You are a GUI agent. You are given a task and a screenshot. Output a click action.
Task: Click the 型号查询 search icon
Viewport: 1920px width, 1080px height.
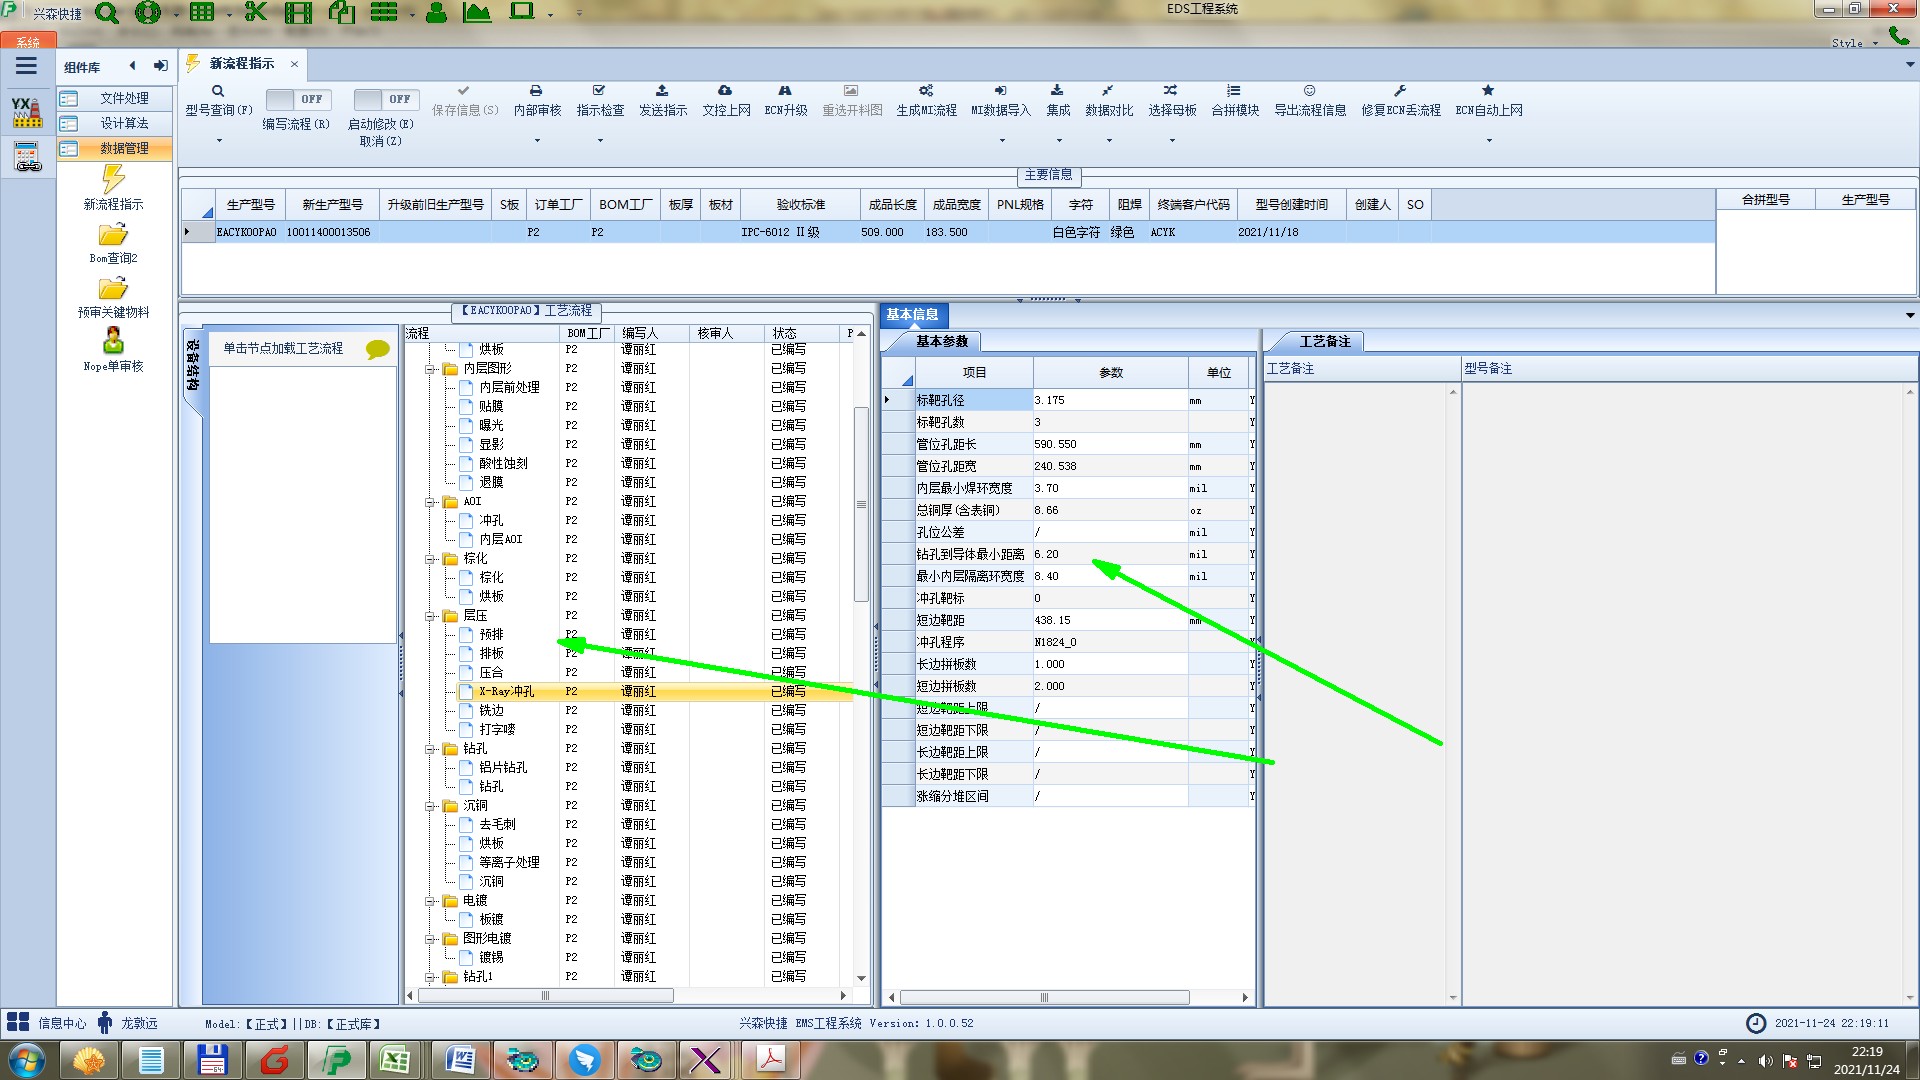point(217,91)
